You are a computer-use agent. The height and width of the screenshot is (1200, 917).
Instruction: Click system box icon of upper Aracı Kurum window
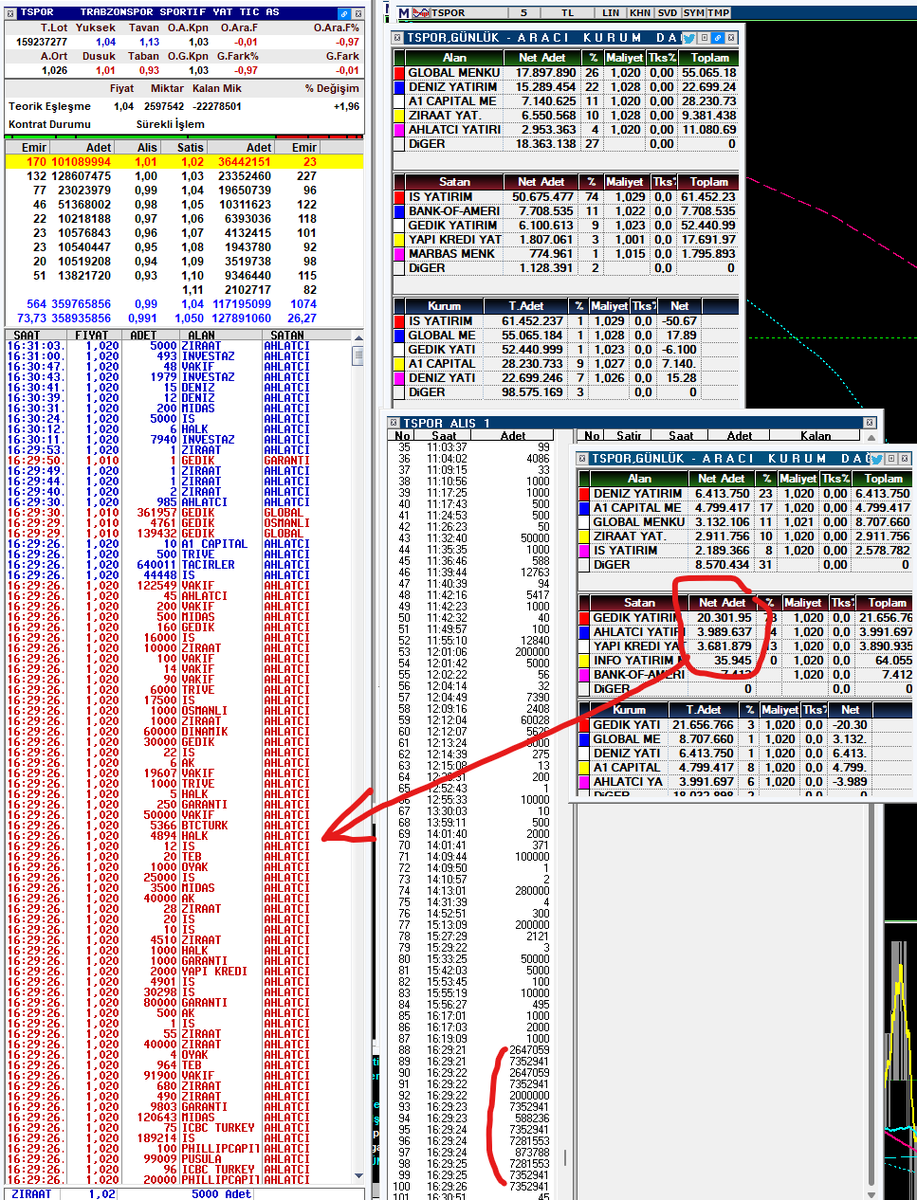coord(398,38)
